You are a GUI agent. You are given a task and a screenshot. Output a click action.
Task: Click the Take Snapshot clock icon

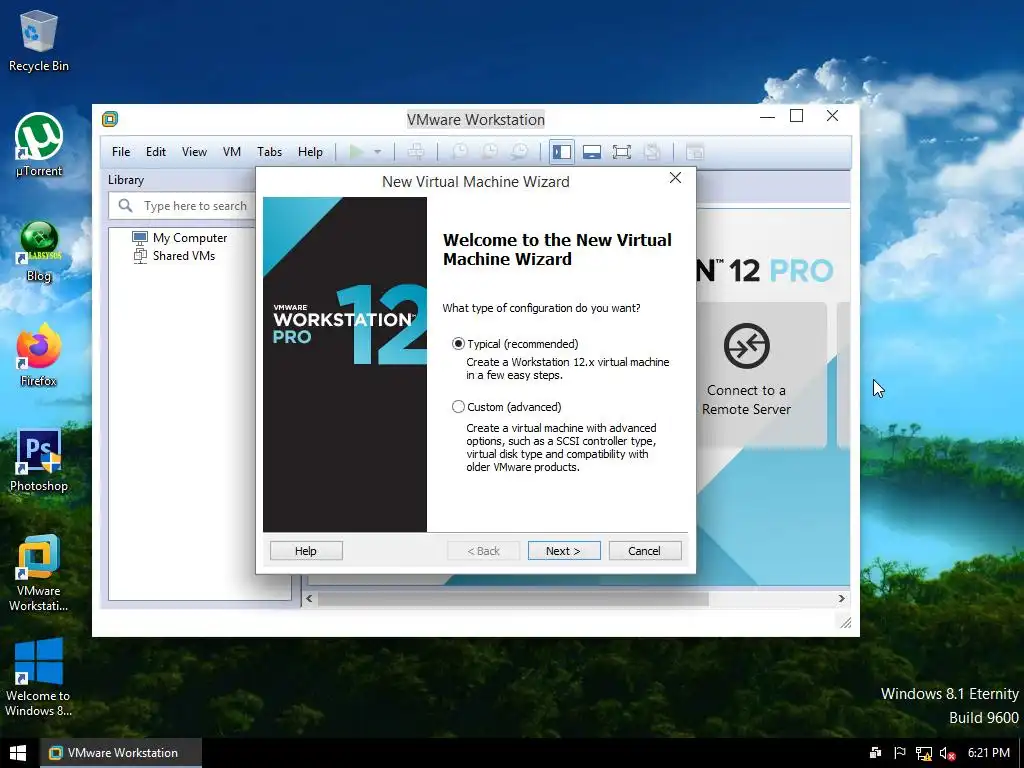pyautogui.click(x=460, y=152)
